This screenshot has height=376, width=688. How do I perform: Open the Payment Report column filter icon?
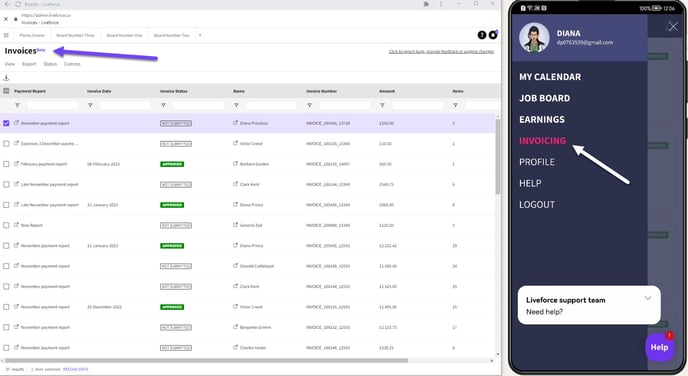pos(17,105)
